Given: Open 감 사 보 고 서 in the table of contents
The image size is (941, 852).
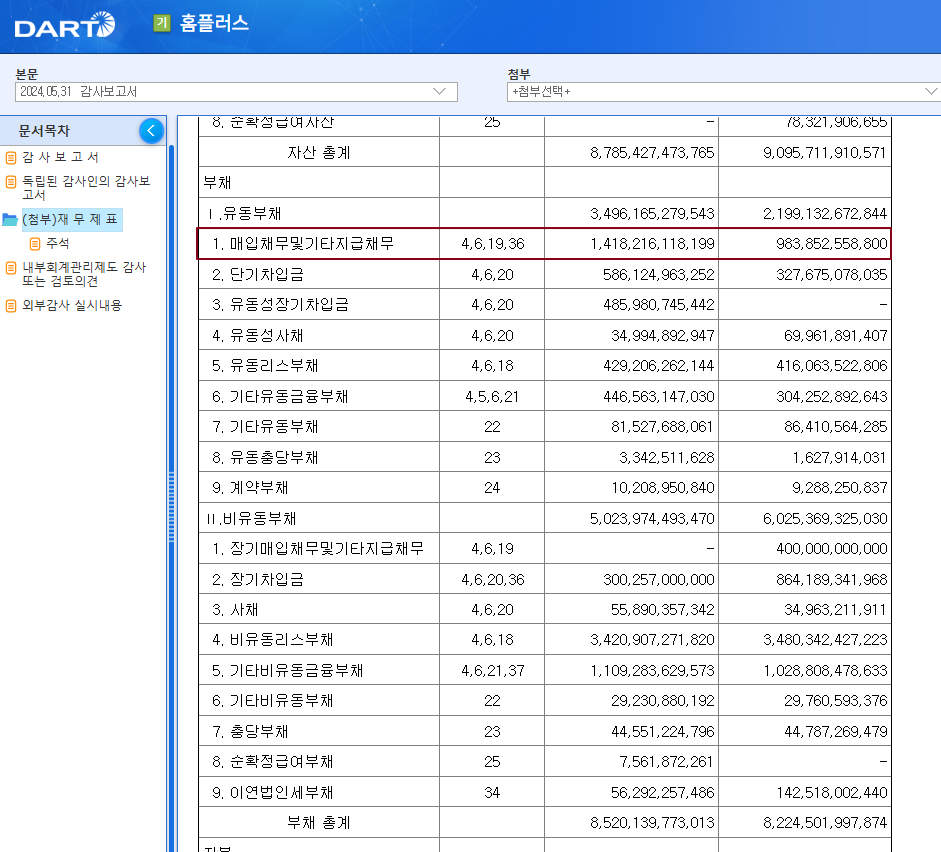Looking at the screenshot, I should coord(60,157).
